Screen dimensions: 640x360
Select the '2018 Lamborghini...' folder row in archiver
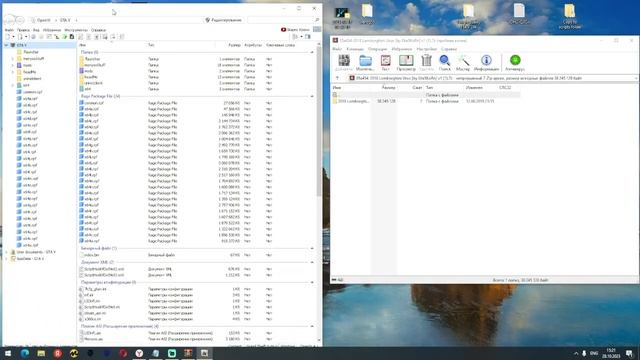pos(425,101)
